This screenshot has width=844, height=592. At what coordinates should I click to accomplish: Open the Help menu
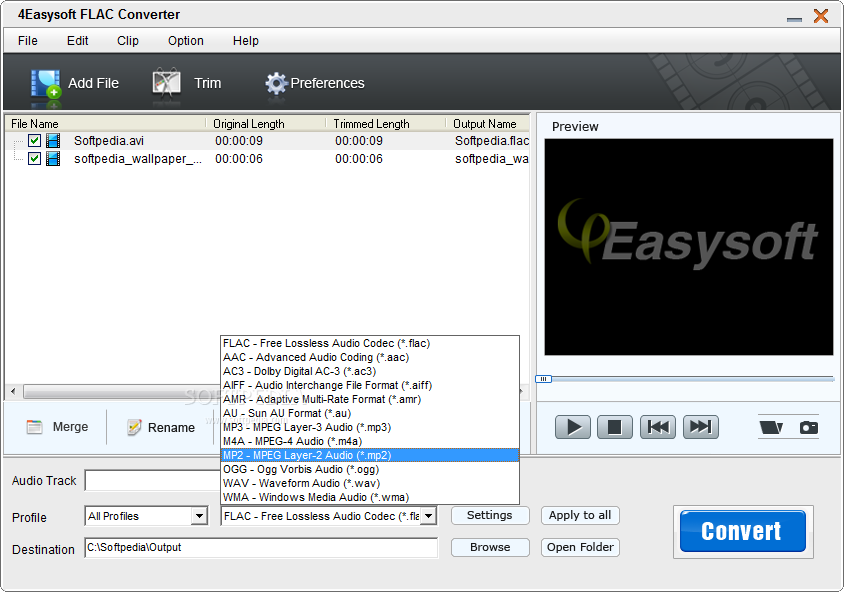pyautogui.click(x=245, y=41)
